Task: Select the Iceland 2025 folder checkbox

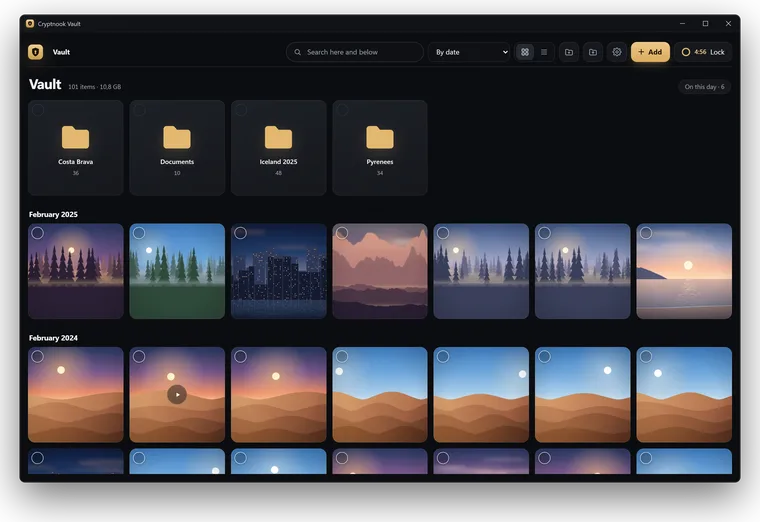Action: pos(241,110)
